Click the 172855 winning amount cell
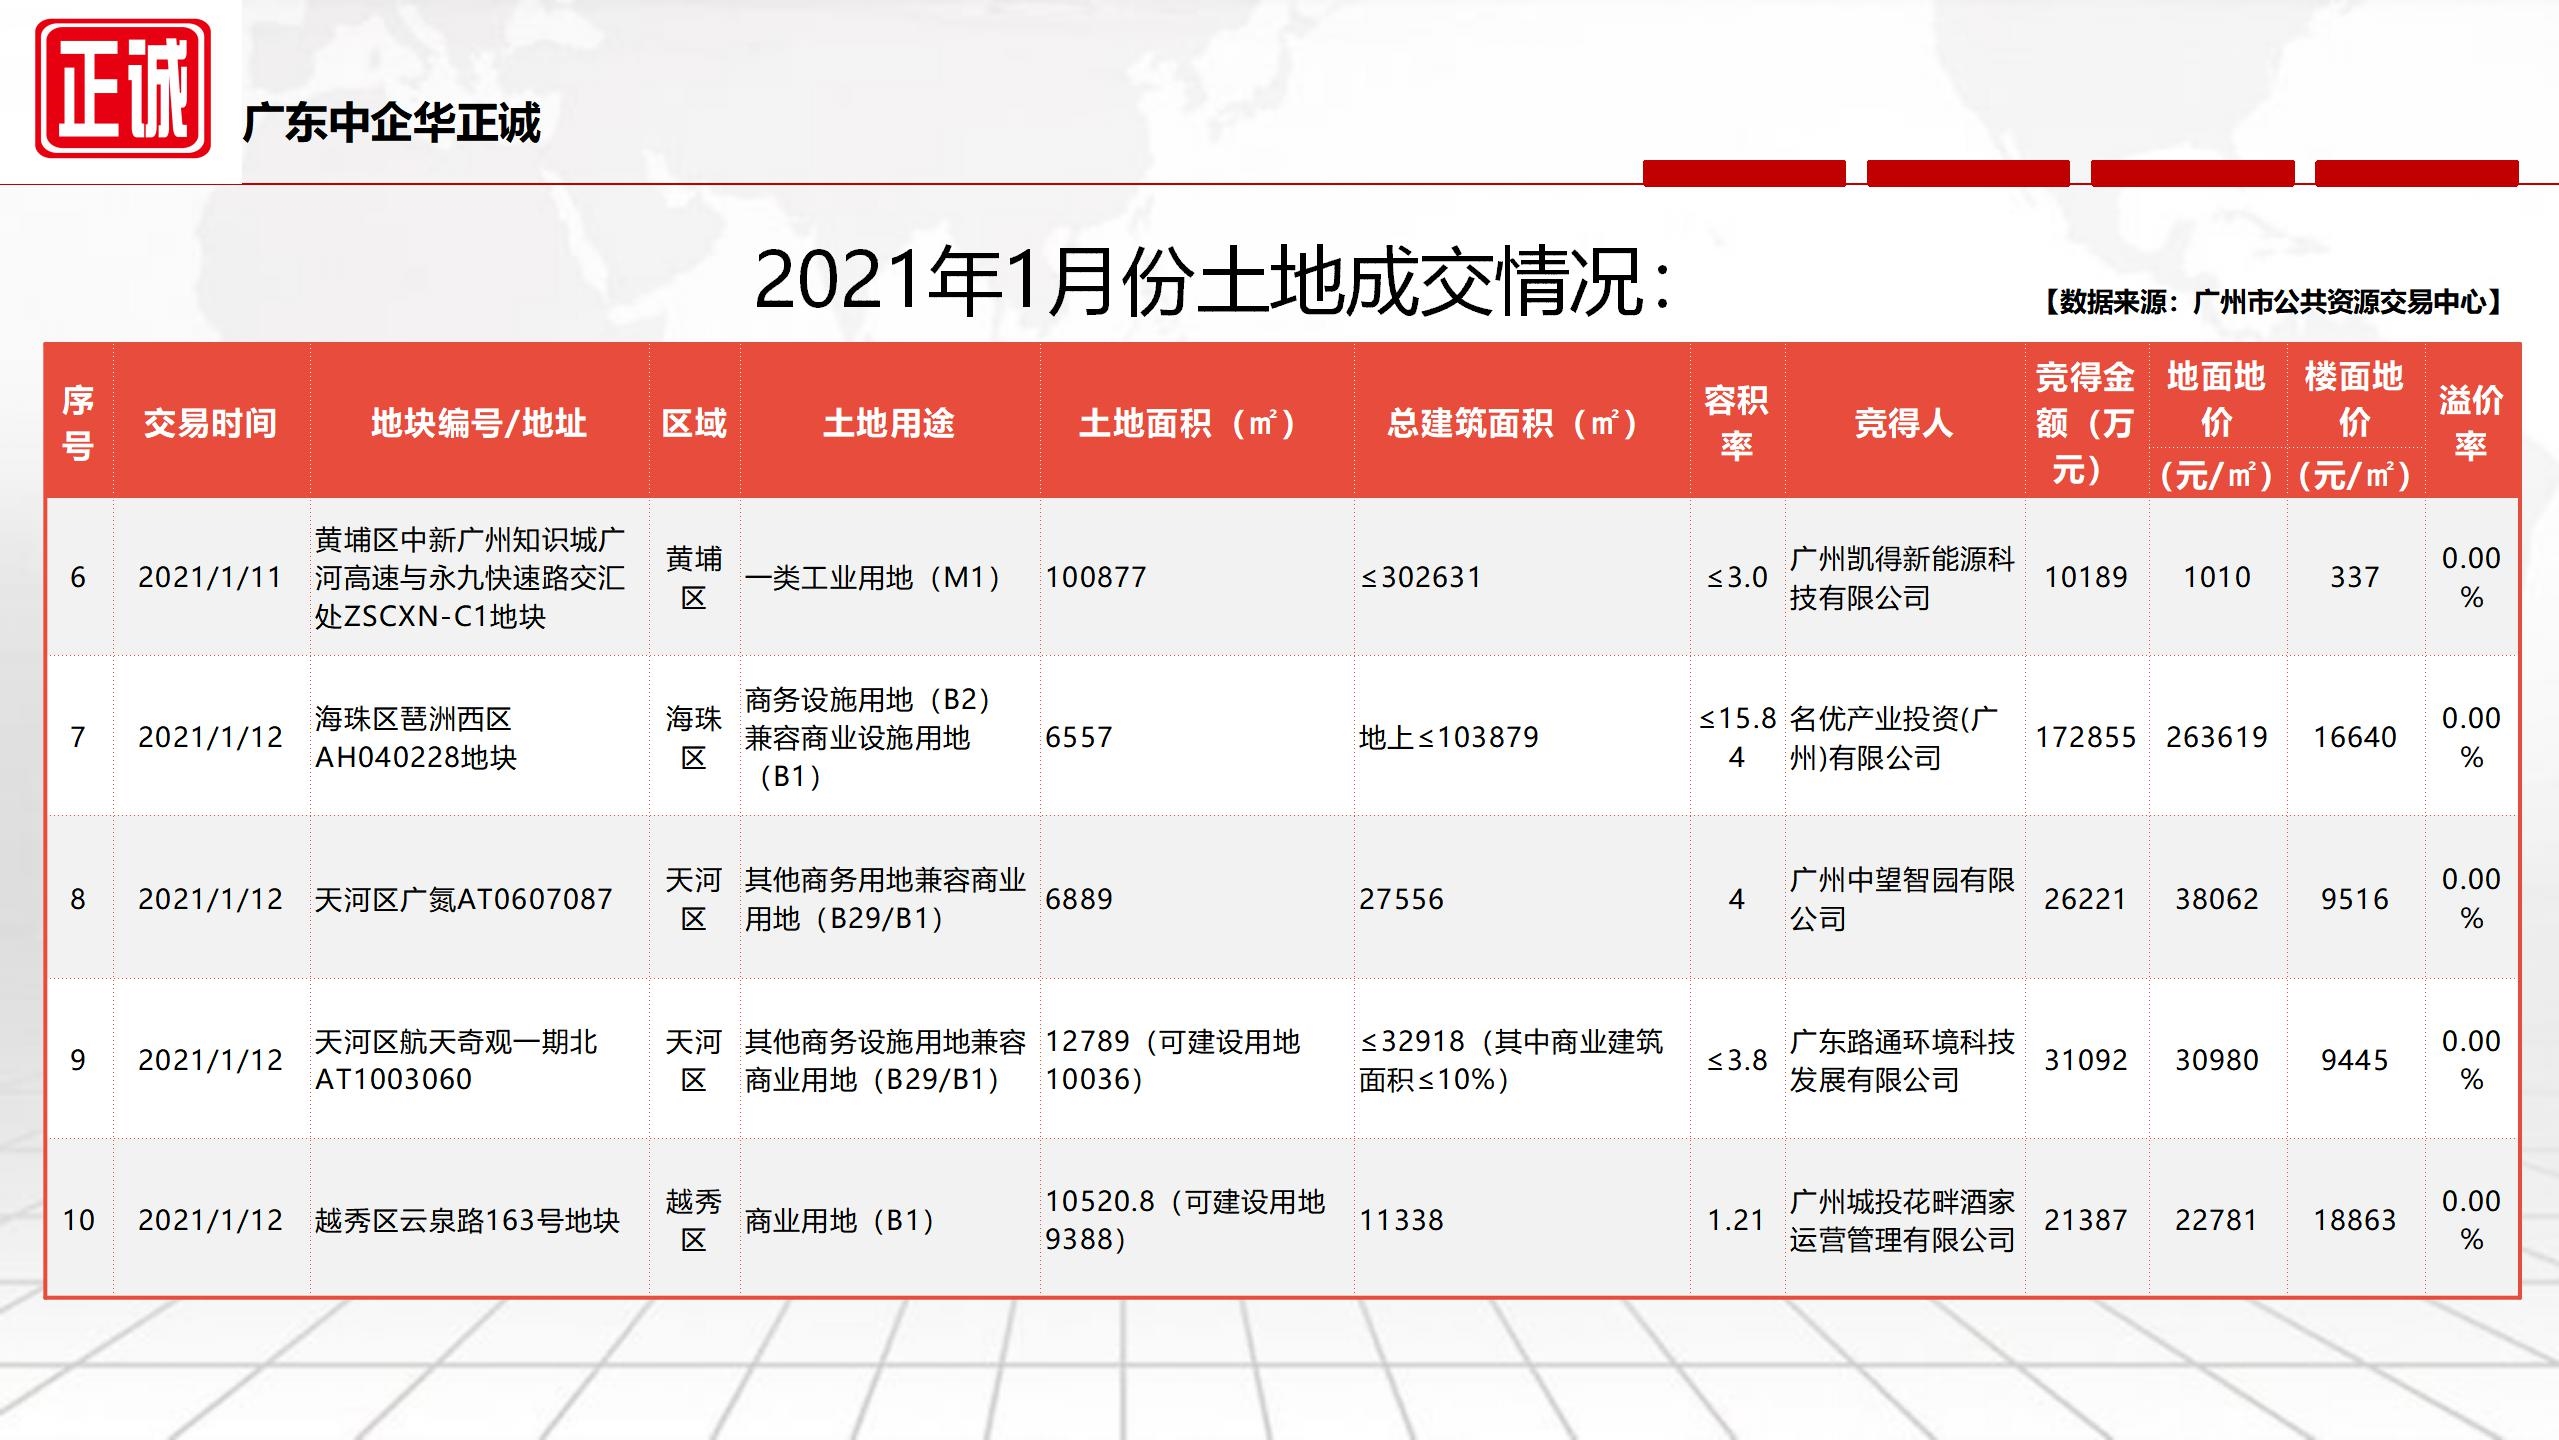Image resolution: width=2559 pixels, height=1440 pixels. tap(2085, 738)
